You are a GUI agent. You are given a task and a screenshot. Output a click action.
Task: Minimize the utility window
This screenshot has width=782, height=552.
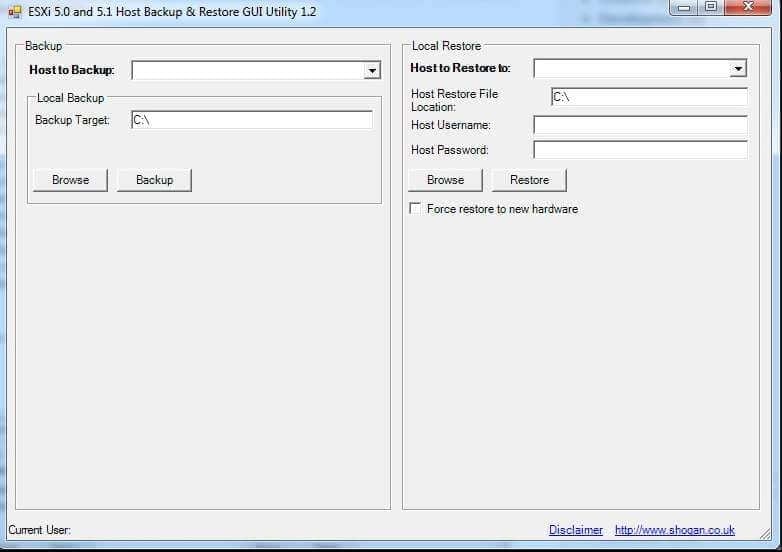tap(684, 7)
